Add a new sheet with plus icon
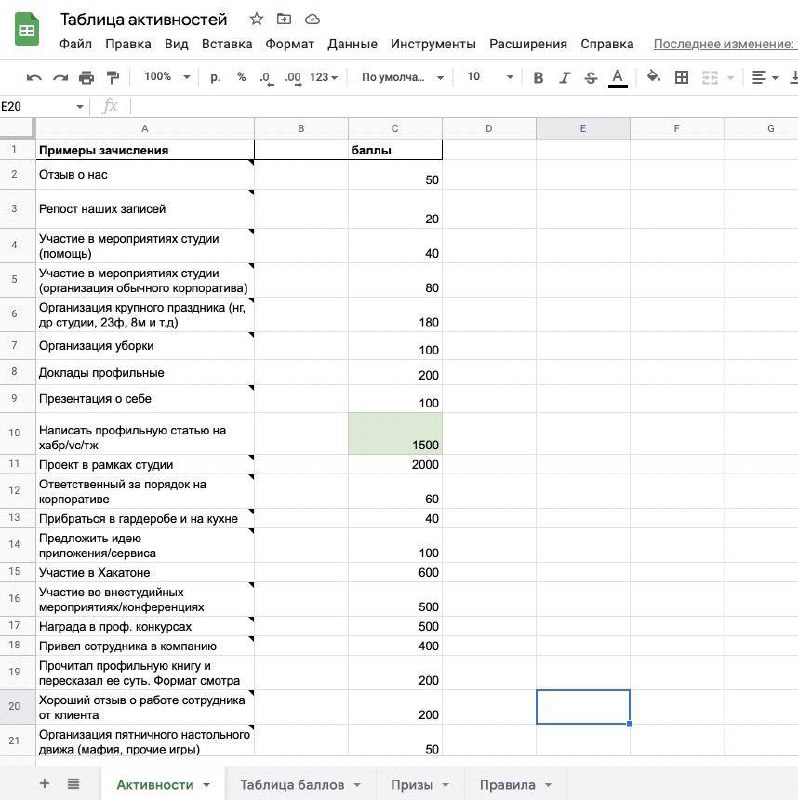798x800 pixels. (44, 784)
